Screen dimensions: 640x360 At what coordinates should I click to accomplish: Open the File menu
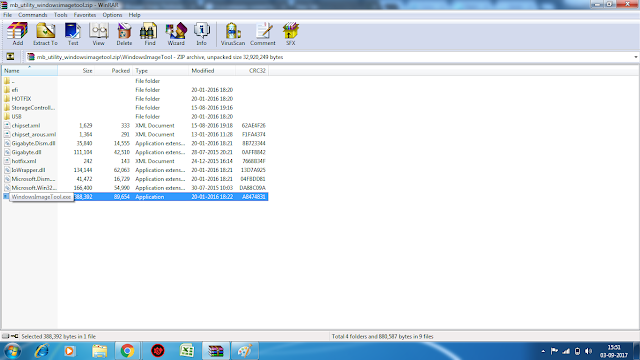click(7, 15)
